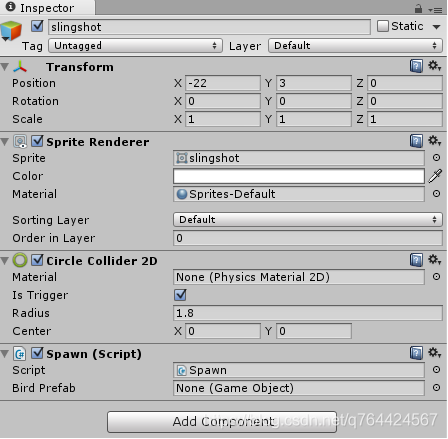Open Sprite Renderer gear settings menu

(435, 141)
